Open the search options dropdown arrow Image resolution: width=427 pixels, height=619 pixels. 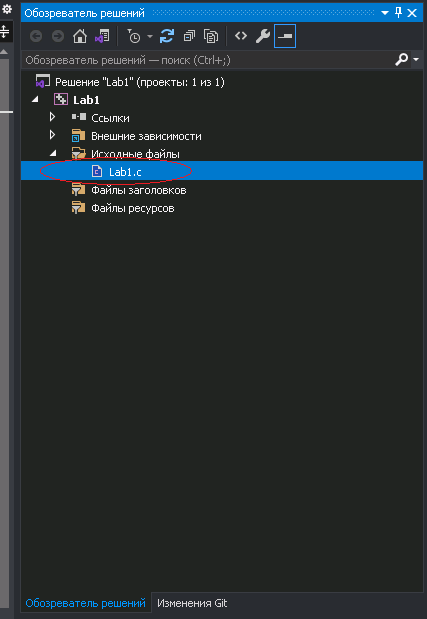[x=416, y=60]
